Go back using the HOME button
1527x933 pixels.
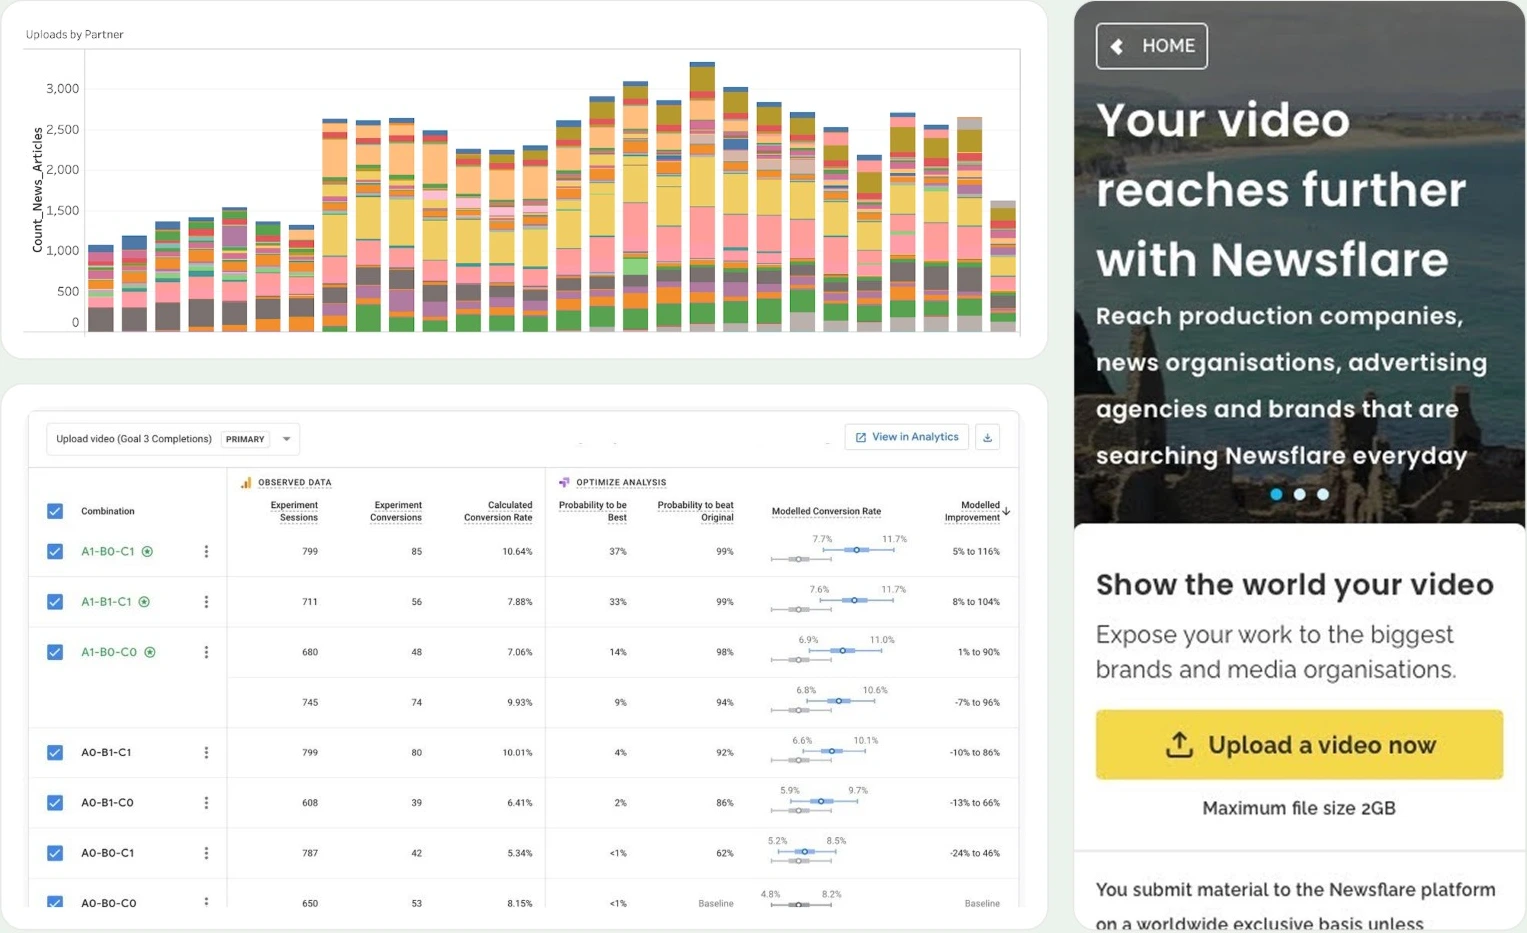pos(1152,46)
